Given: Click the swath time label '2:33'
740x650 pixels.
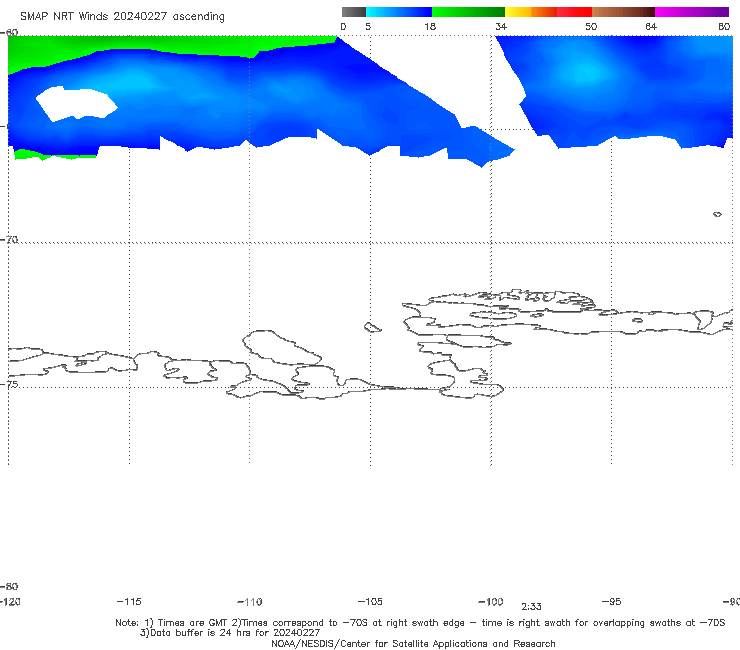Looking at the screenshot, I should pyautogui.click(x=531, y=607).
